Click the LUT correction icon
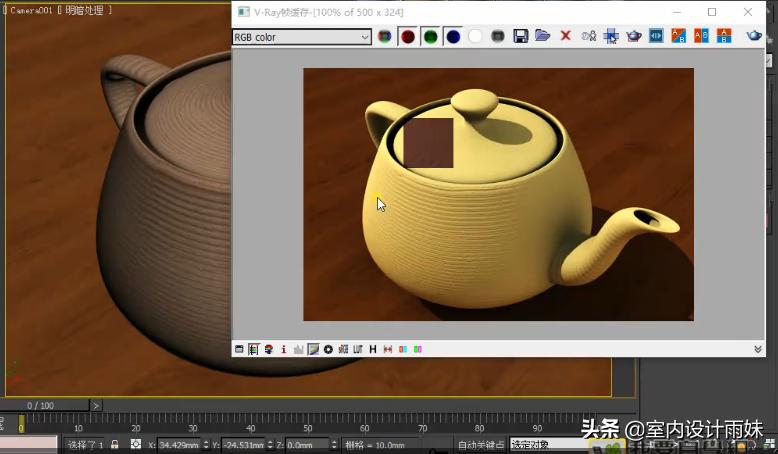The height and width of the screenshot is (454, 778). (x=357, y=349)
